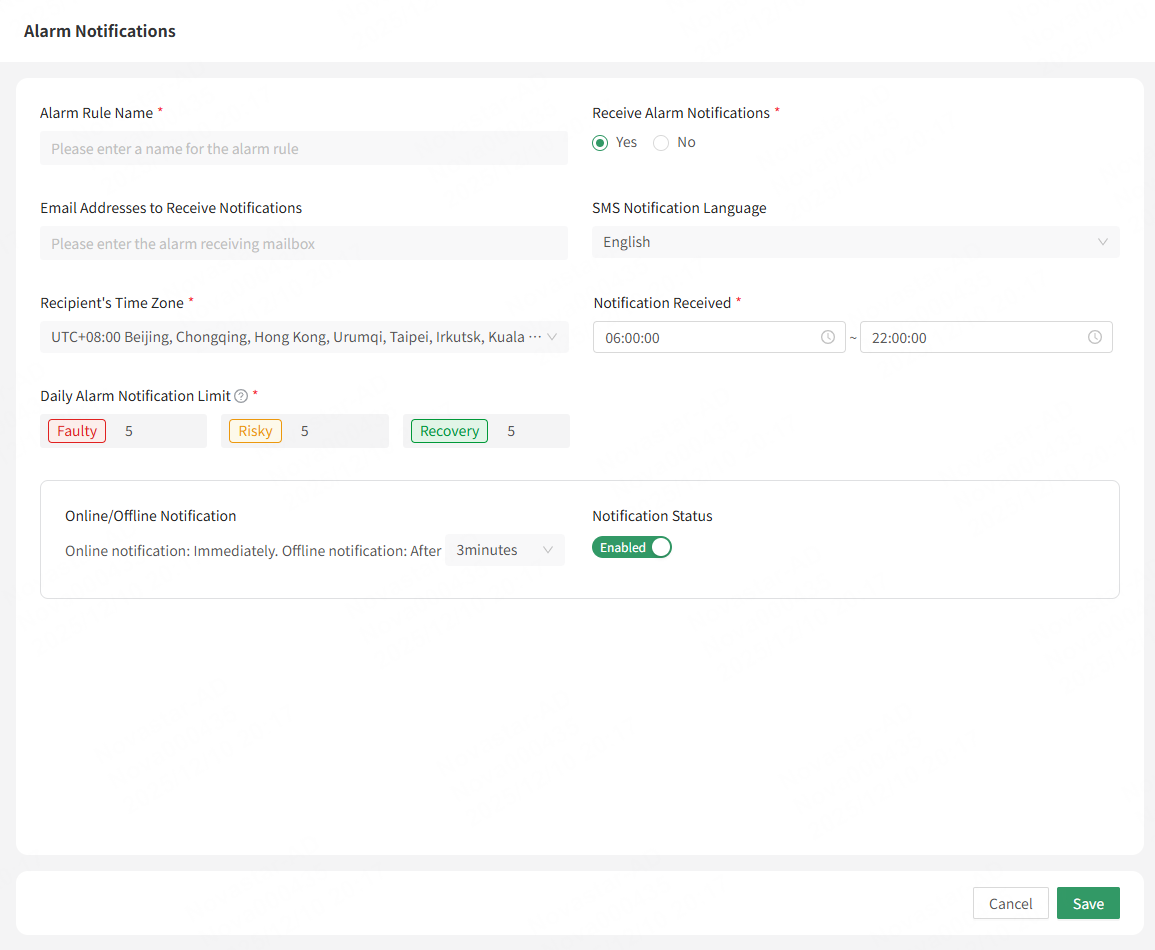Click the clock icon in the 22:00:00 field
The image size is (1155, 950).
[x=1095, y=338]
